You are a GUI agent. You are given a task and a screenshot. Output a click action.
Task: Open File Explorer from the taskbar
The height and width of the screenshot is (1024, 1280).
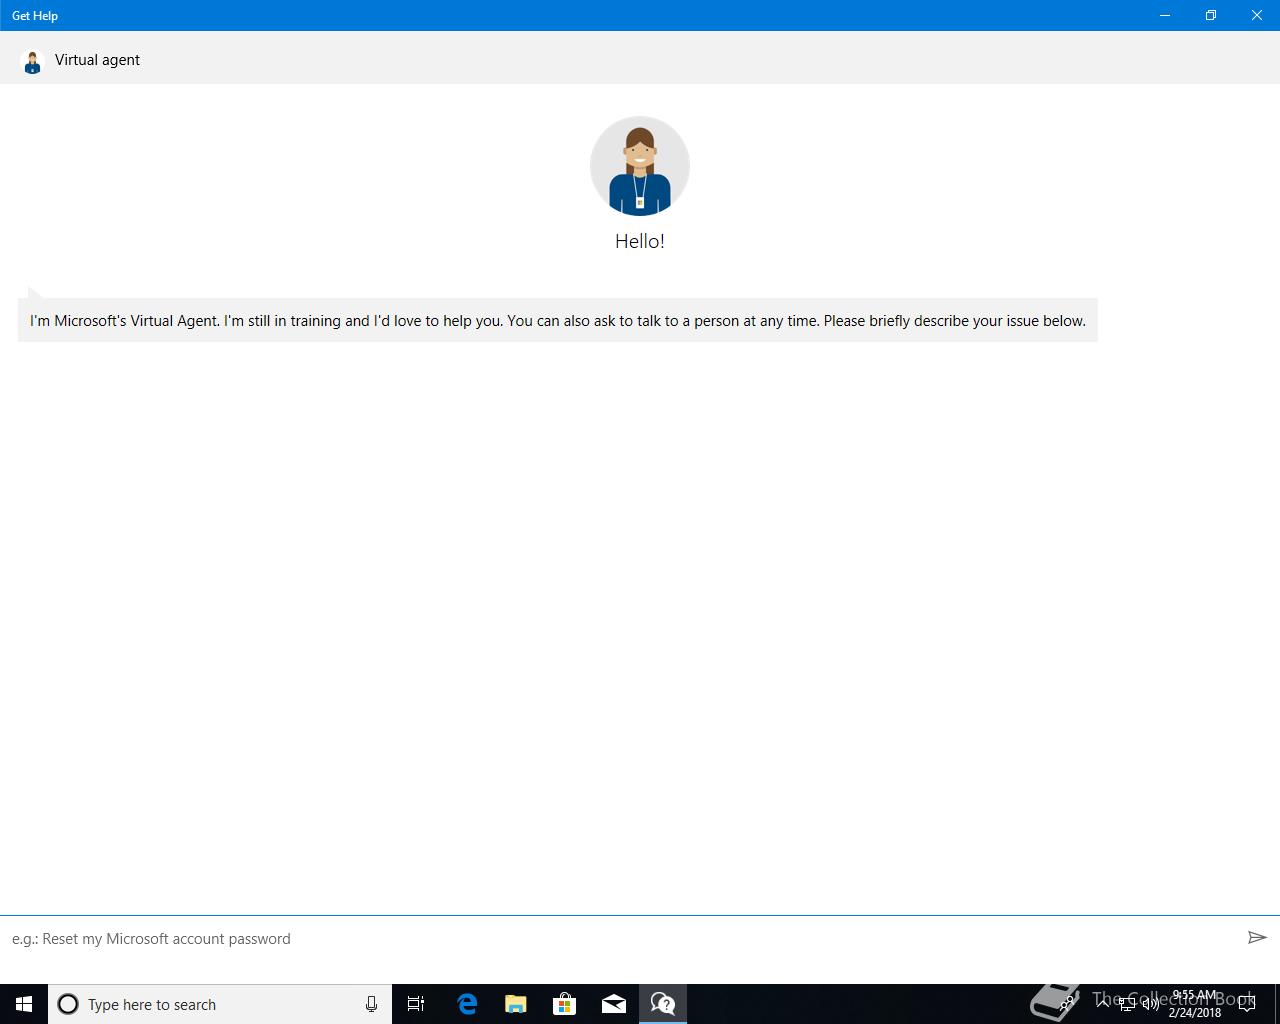click(516, 1004)
